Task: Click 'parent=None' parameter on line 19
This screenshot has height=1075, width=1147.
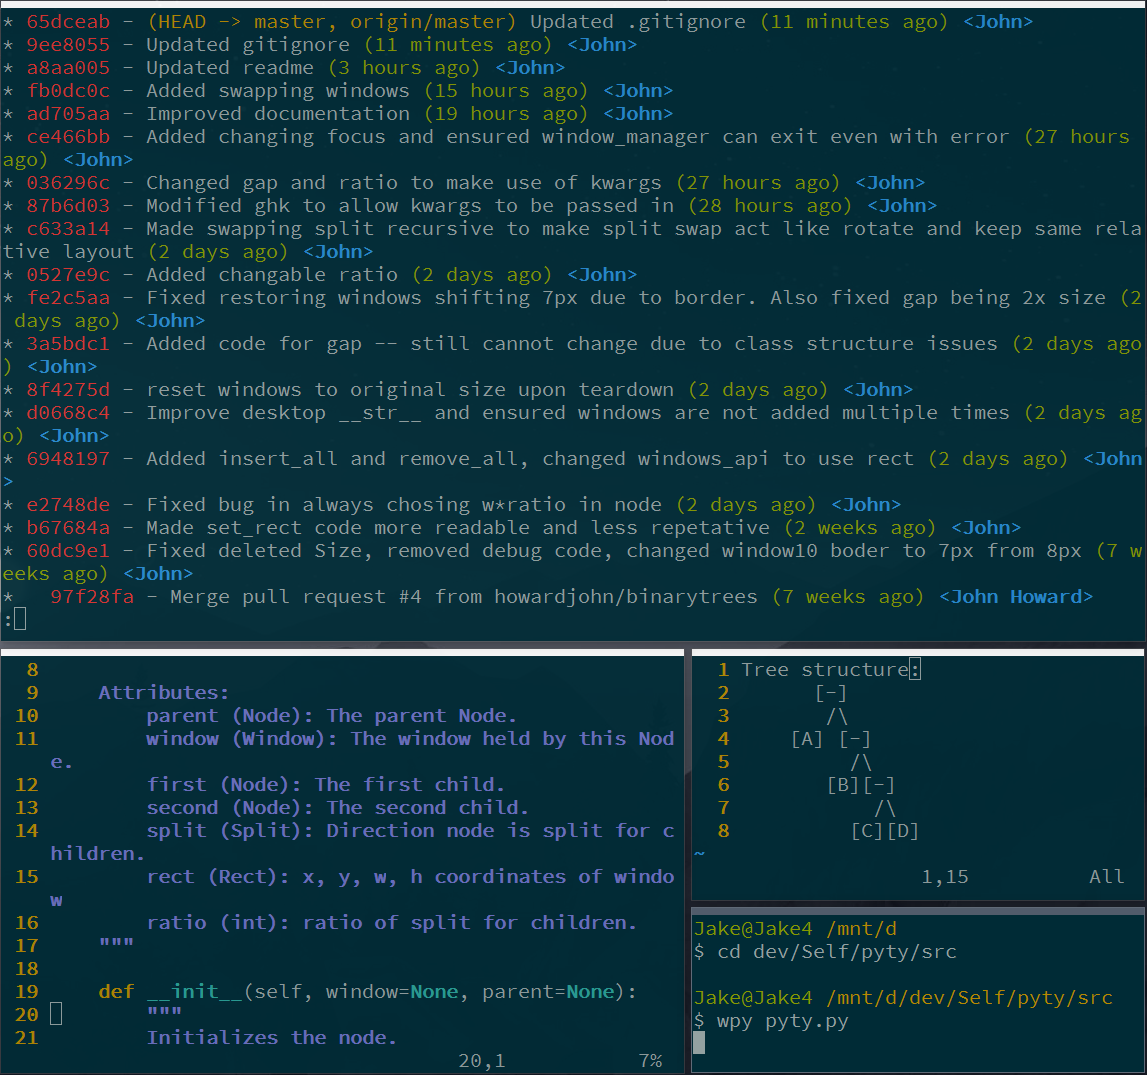Action: click(x=547, y=992)
